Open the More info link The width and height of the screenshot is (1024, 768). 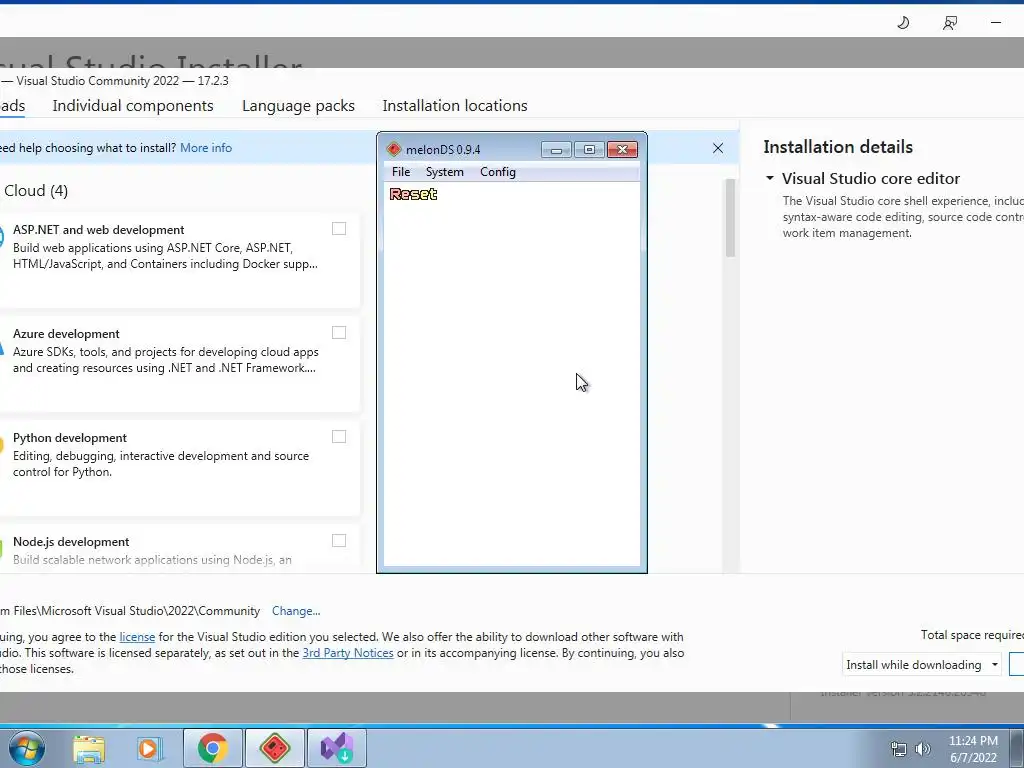click(206, 148)
